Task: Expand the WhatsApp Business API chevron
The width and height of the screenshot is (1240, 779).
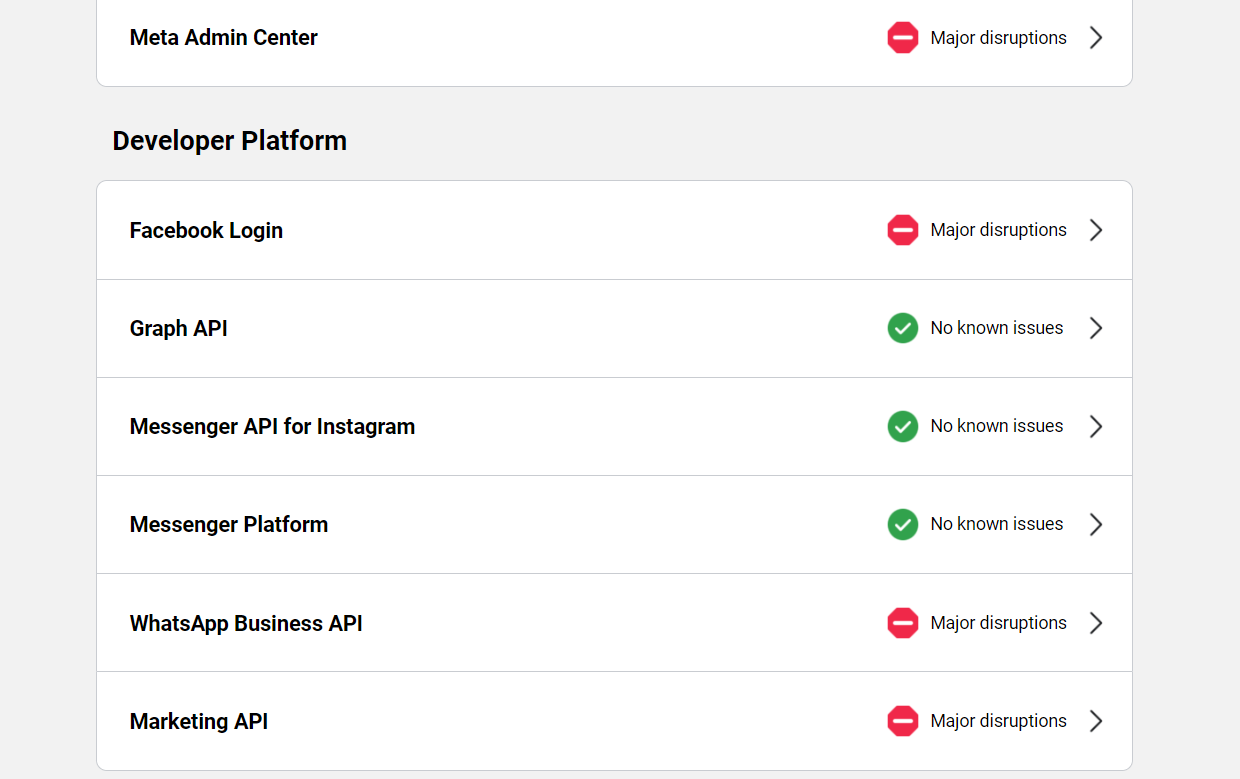Action: click(x=1096, y=623)
